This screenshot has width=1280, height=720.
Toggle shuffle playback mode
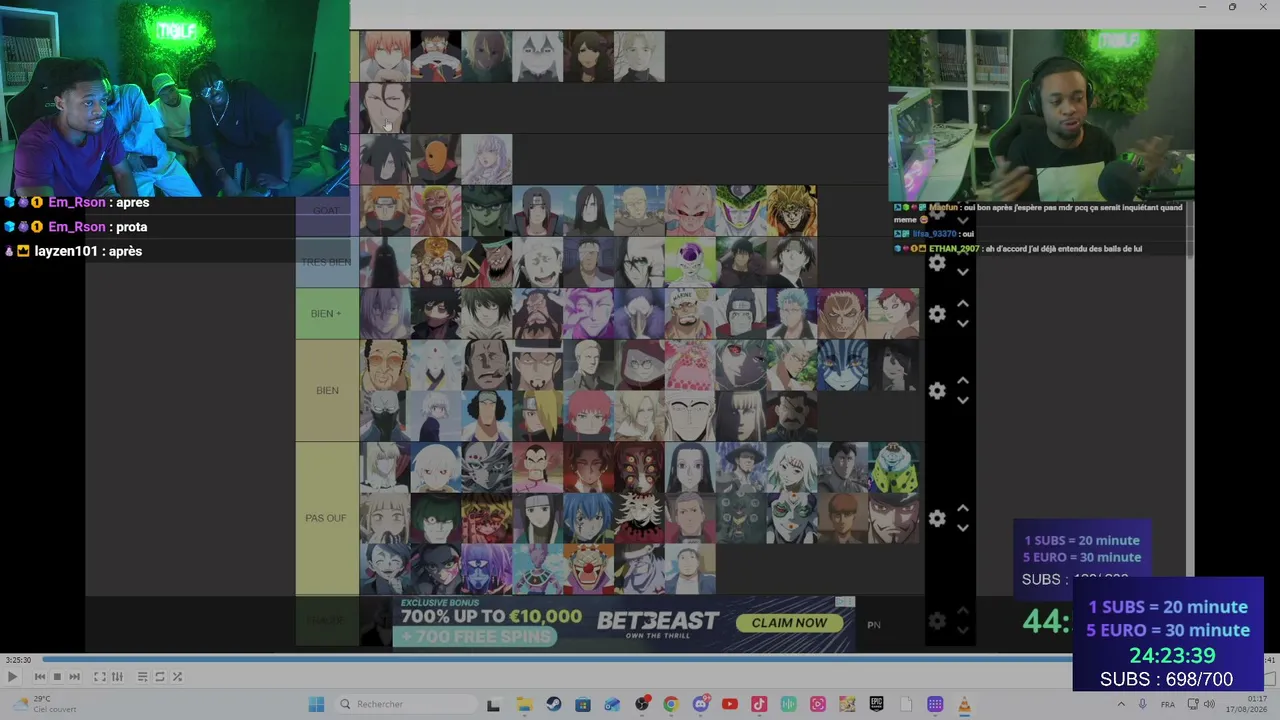(177, 677)
